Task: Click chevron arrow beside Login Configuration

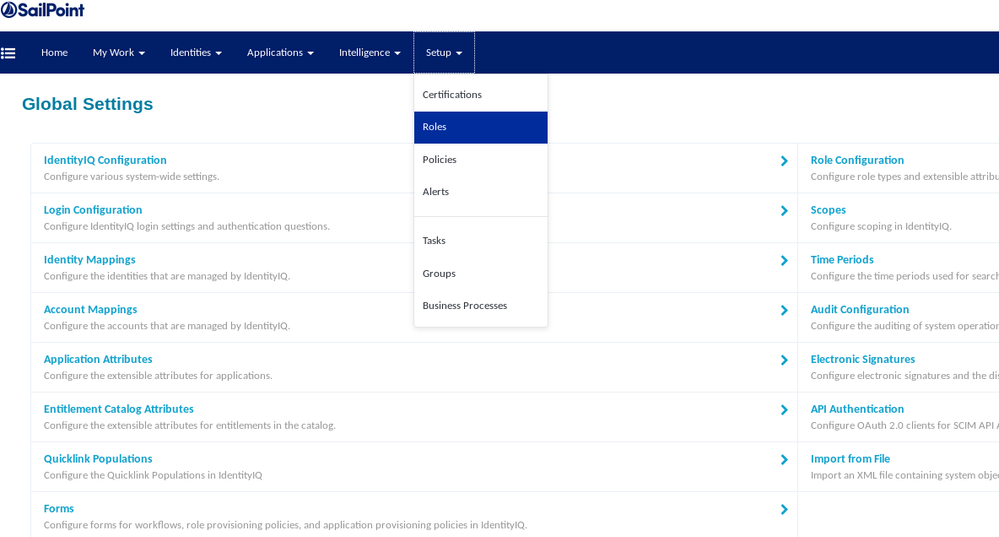Action: tap(783, 211)
